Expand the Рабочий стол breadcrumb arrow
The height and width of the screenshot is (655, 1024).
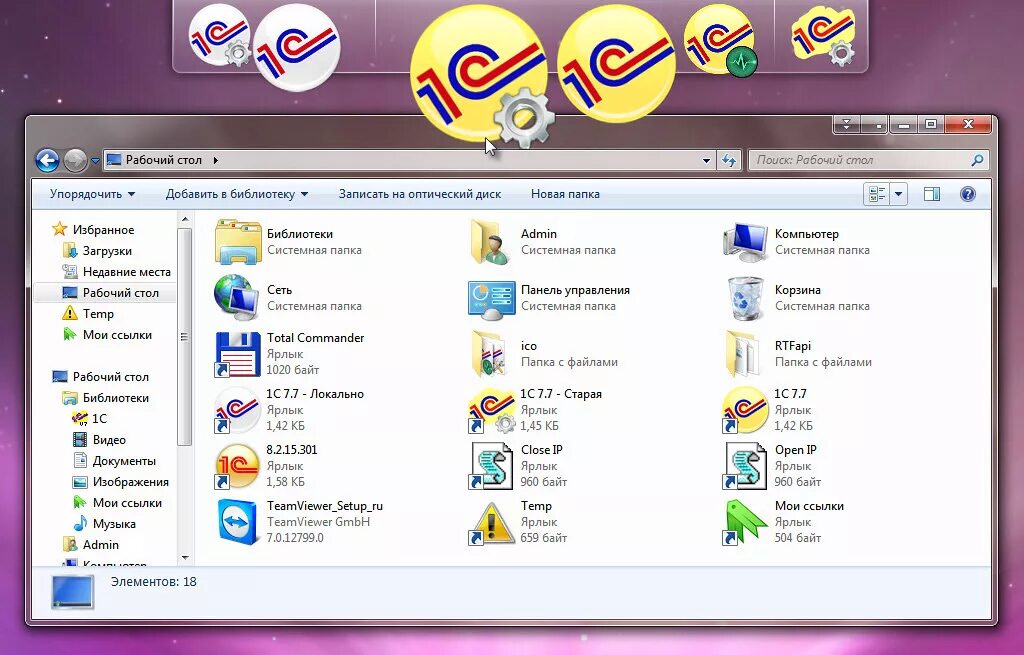coord(216,160)
